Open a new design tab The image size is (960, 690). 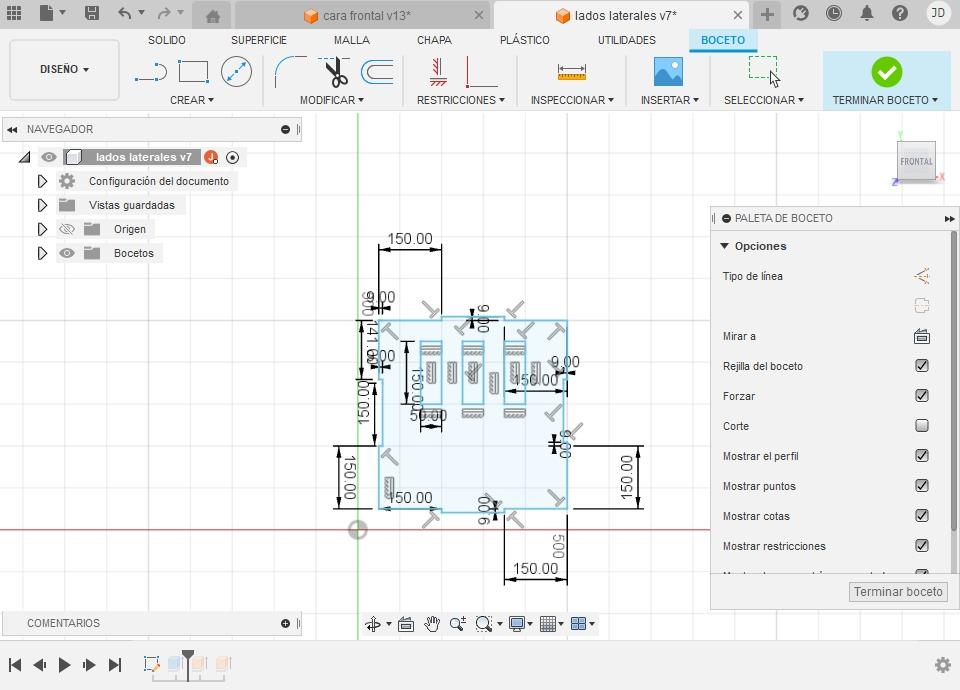[767, 14]
